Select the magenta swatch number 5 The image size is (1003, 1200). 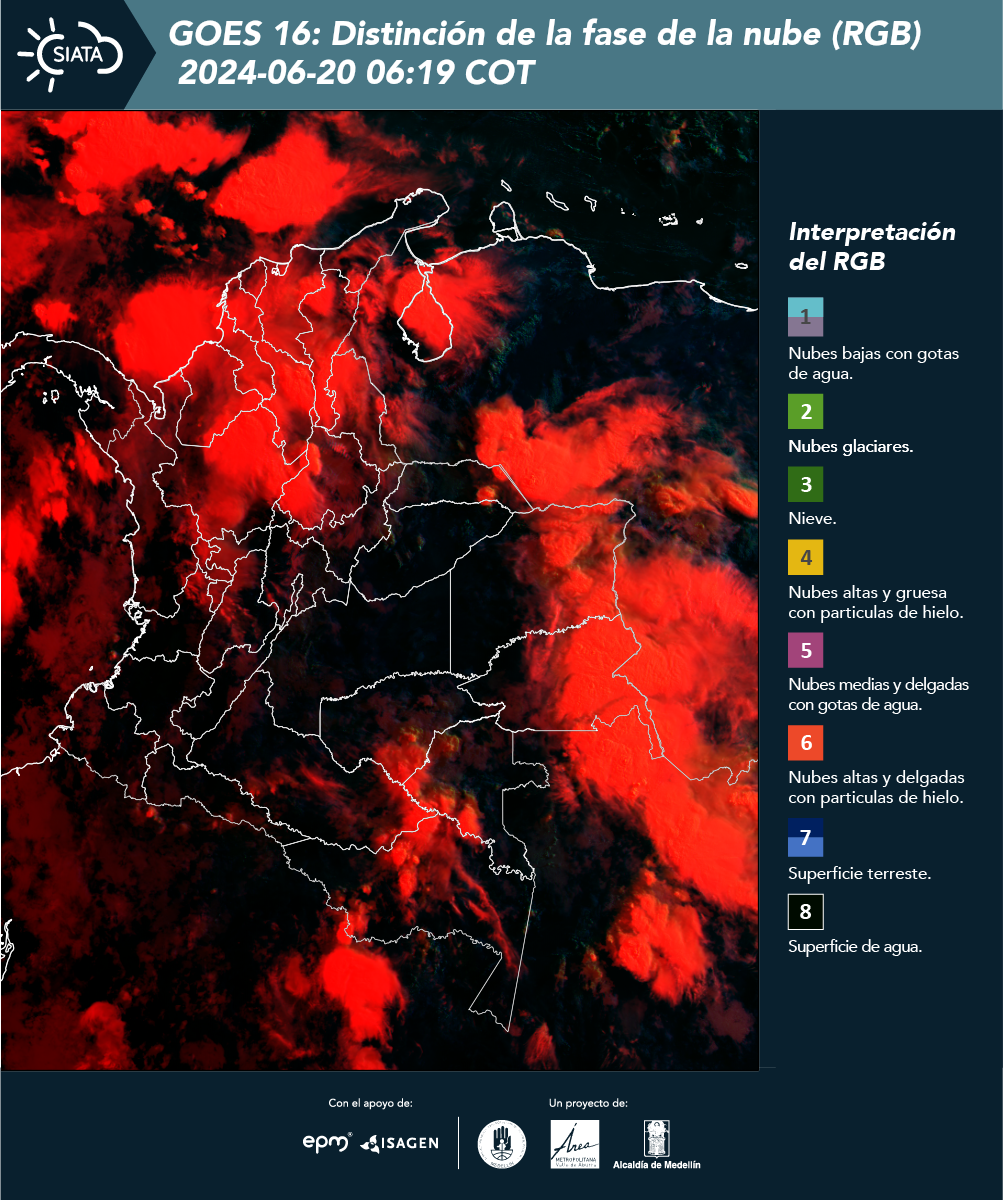[805, 650]
